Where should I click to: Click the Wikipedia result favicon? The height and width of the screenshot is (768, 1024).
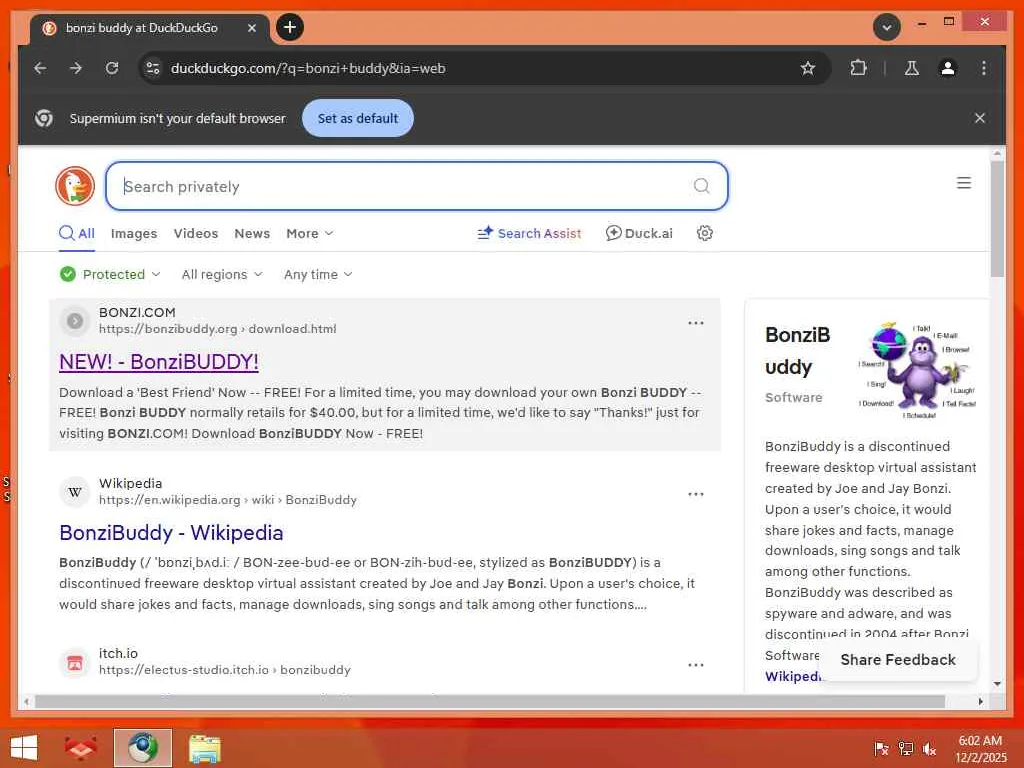click(75, 492)
